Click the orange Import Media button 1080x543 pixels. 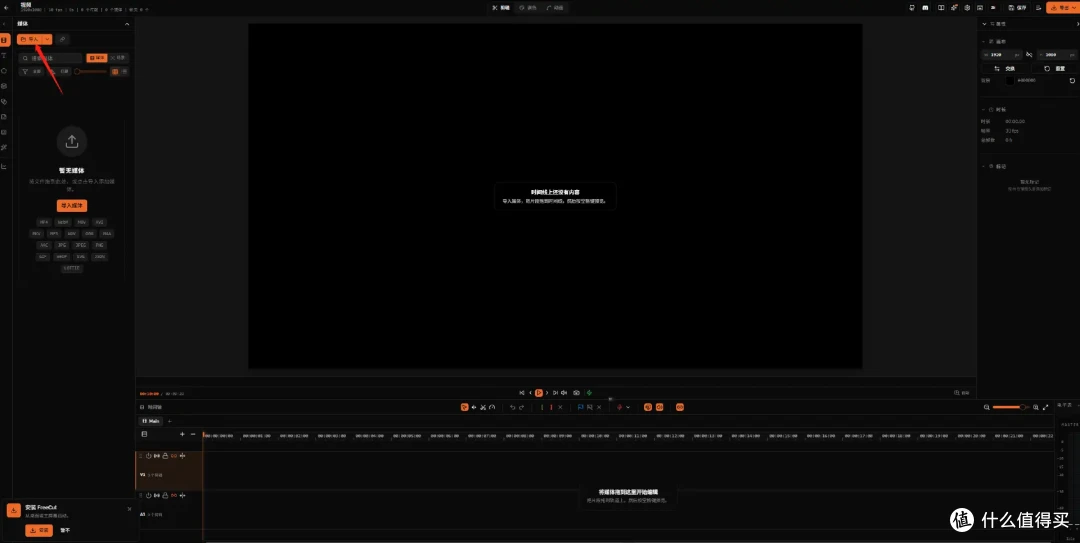[72, 205]
